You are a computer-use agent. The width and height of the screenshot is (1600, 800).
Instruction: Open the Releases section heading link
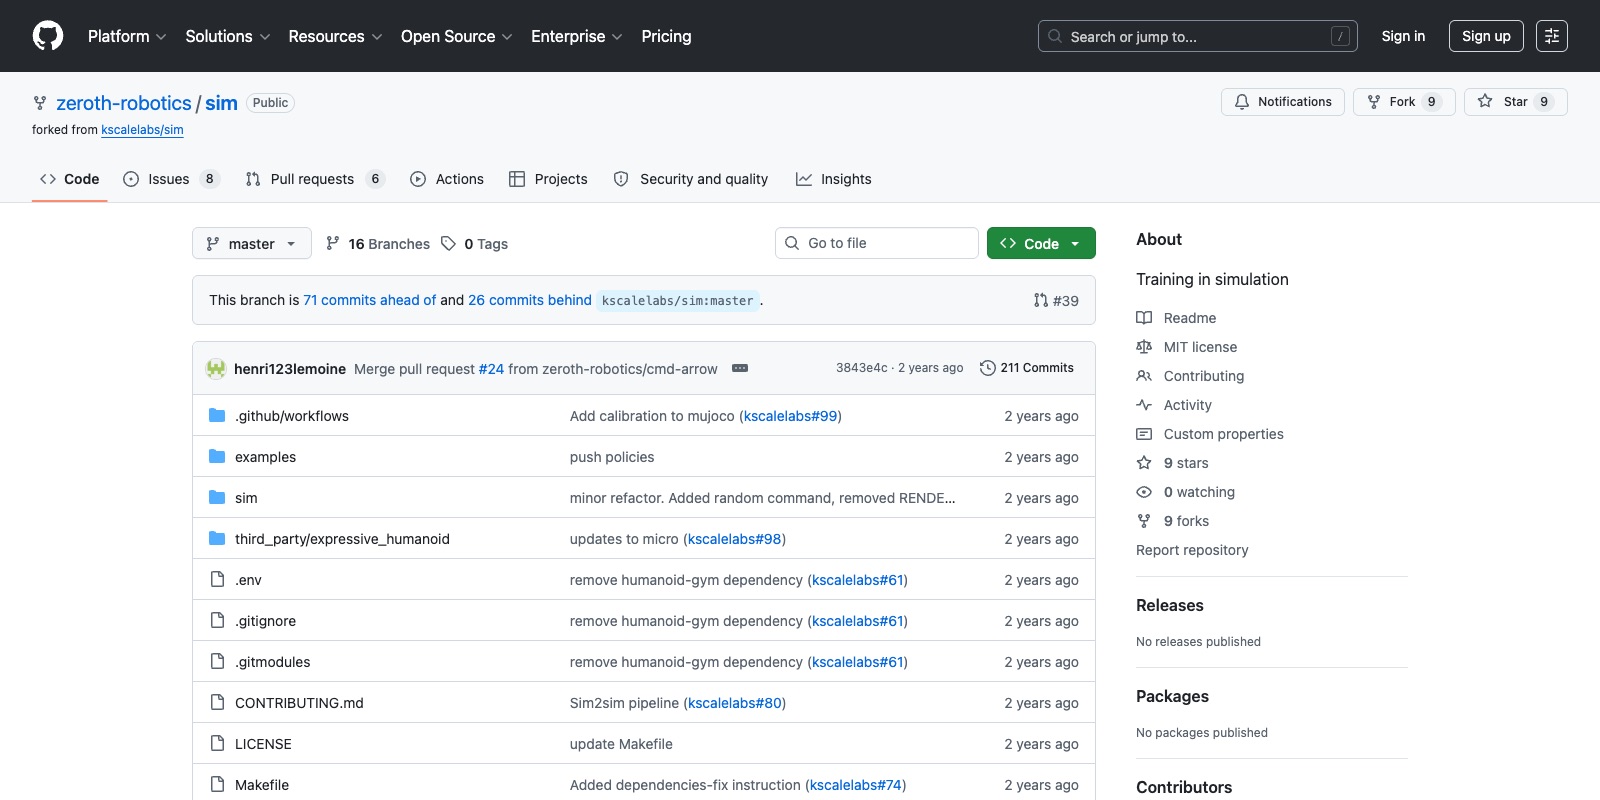[1170, 605]
